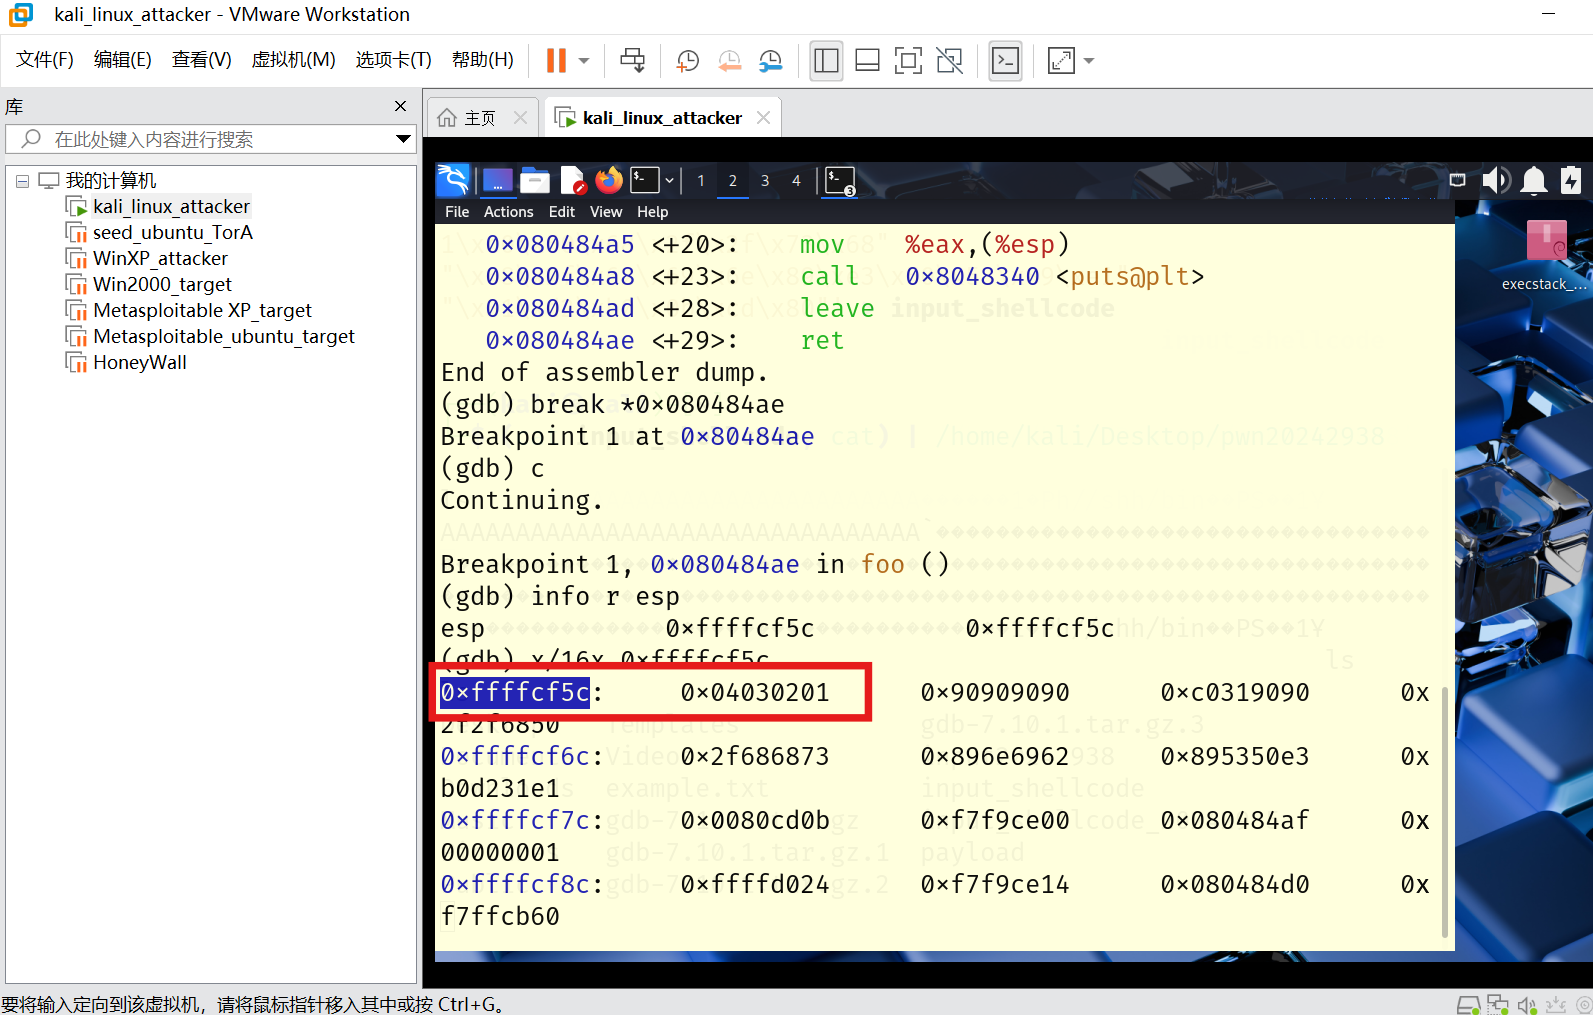Open the 文件(F) menu

pos(45,60)
